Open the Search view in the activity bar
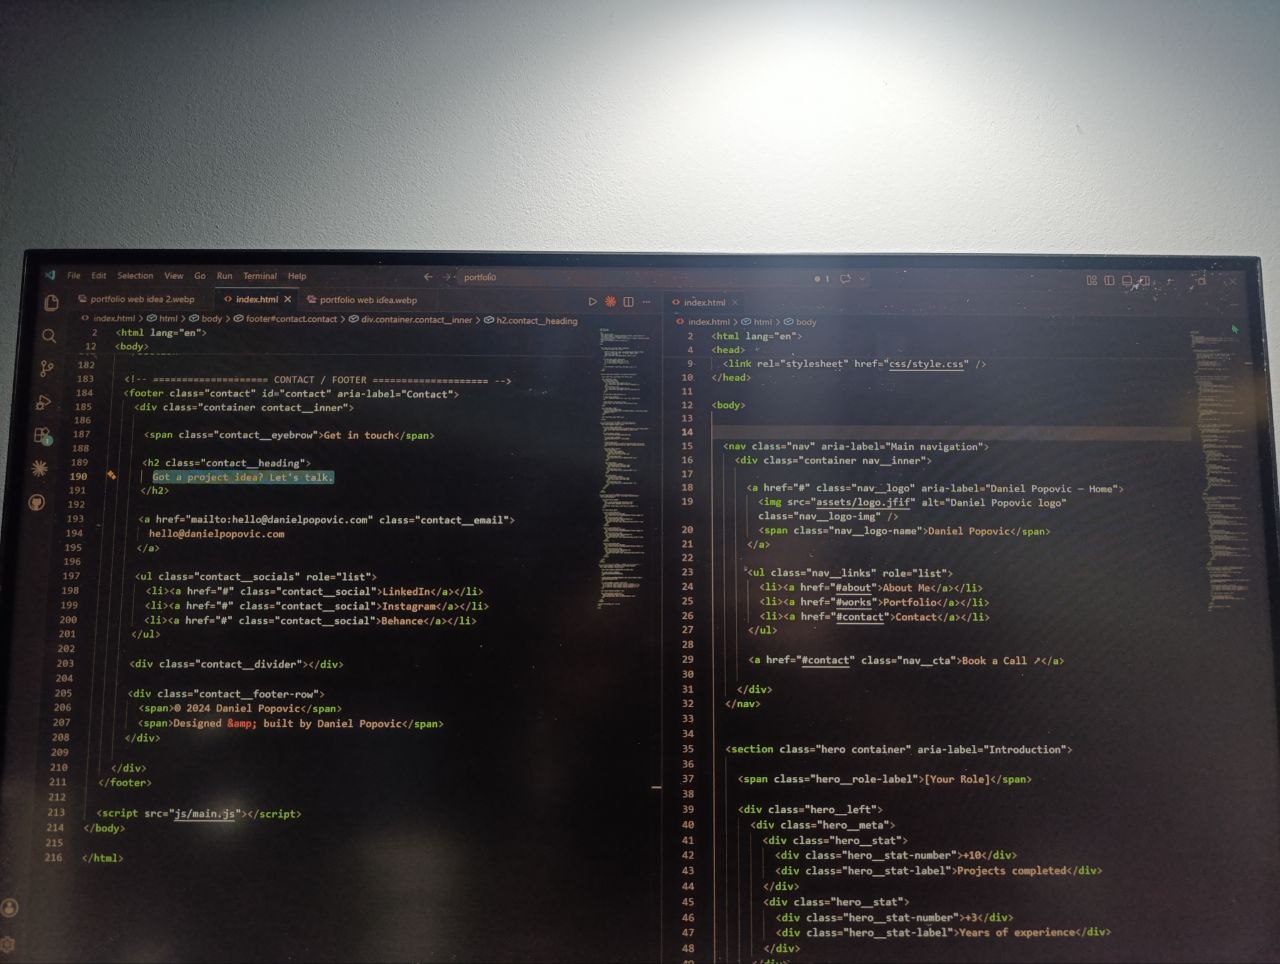The height and width of the screenshot is (964, 1280). coord(49,336)
